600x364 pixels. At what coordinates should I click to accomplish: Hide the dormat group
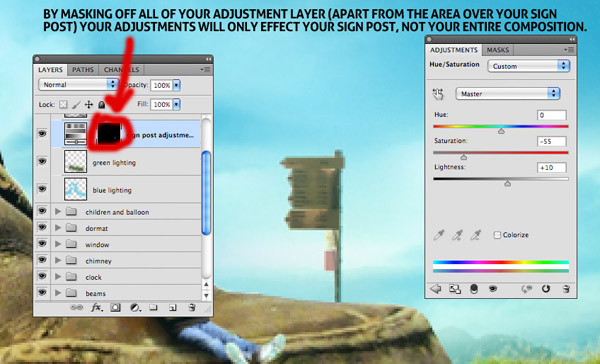click(x=42, y=227)
